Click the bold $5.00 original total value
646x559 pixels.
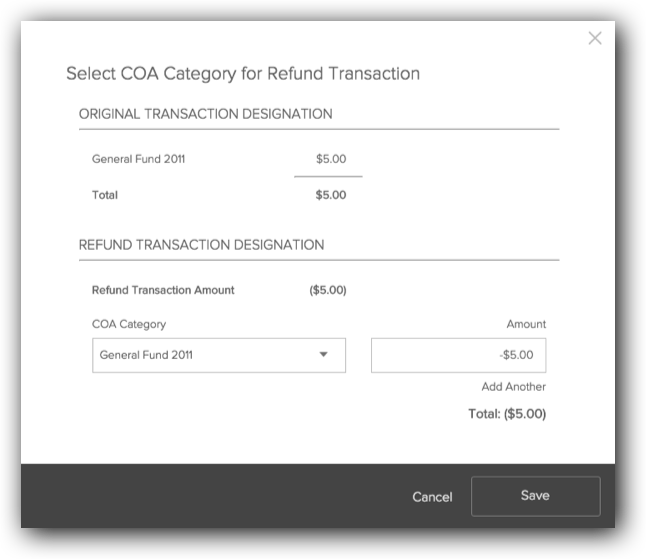coord(331,195)
